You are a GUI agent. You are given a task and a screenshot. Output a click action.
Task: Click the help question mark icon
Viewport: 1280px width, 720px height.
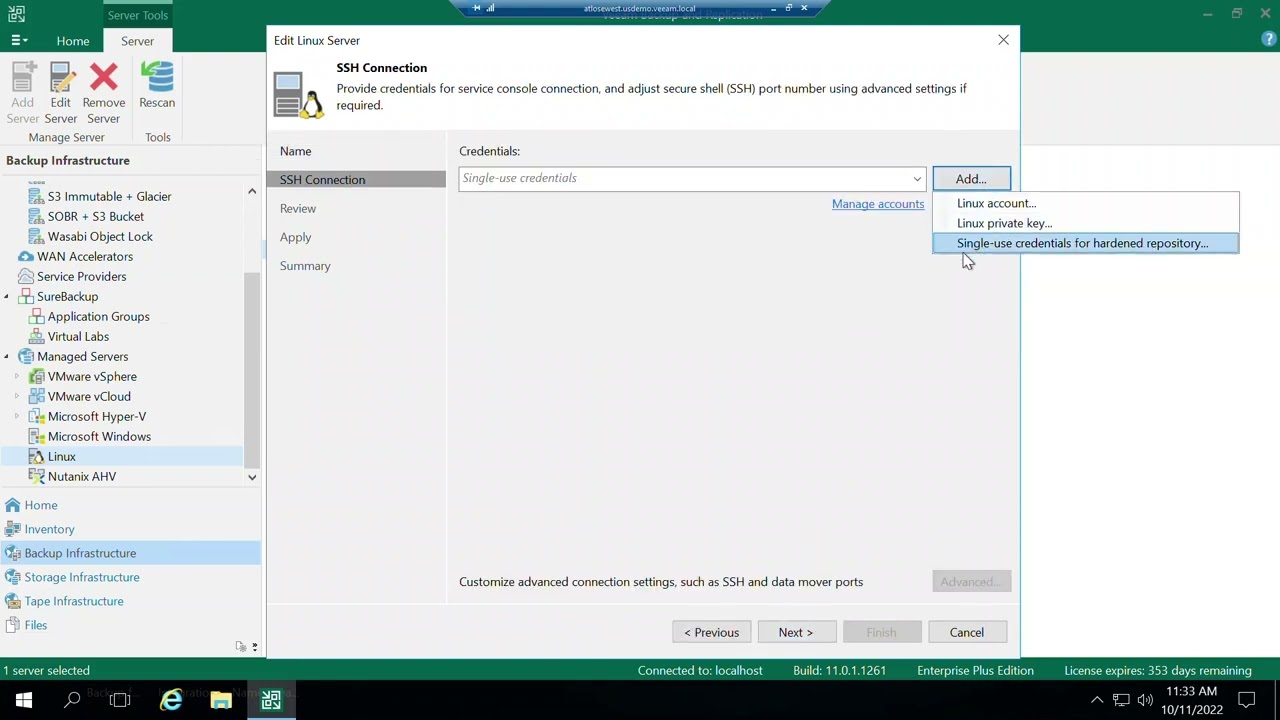(x=1269, y=40)
